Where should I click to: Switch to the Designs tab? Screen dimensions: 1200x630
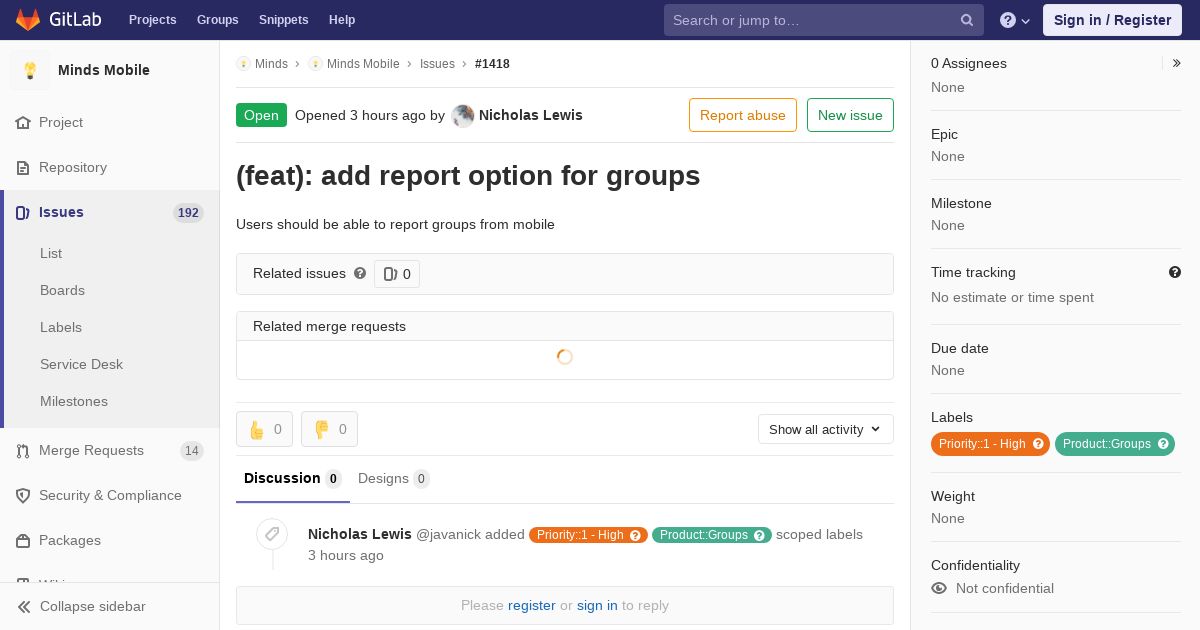click(x=394, y=478)
